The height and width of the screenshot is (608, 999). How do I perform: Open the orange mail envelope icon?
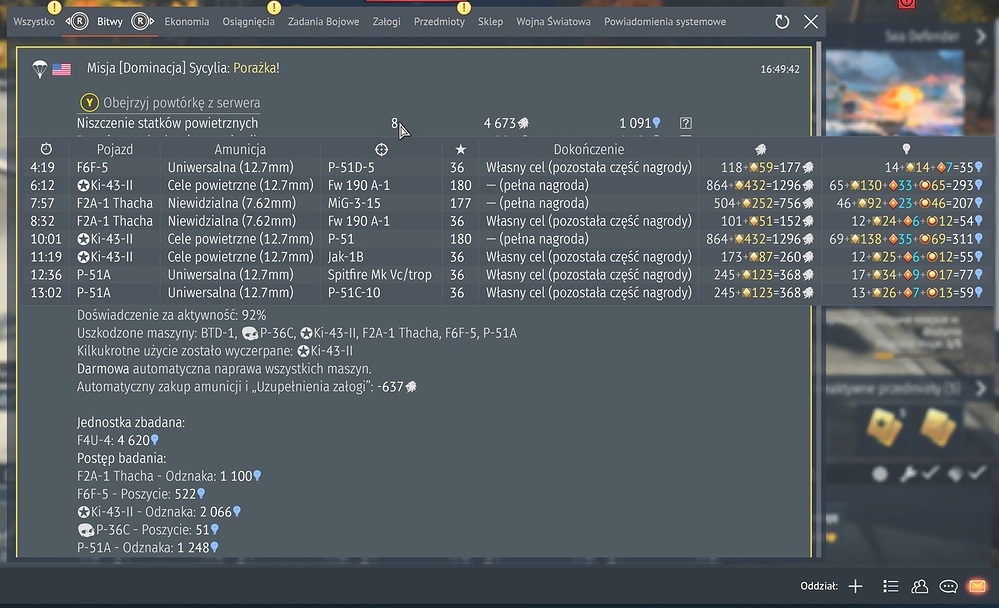[977, 586]
